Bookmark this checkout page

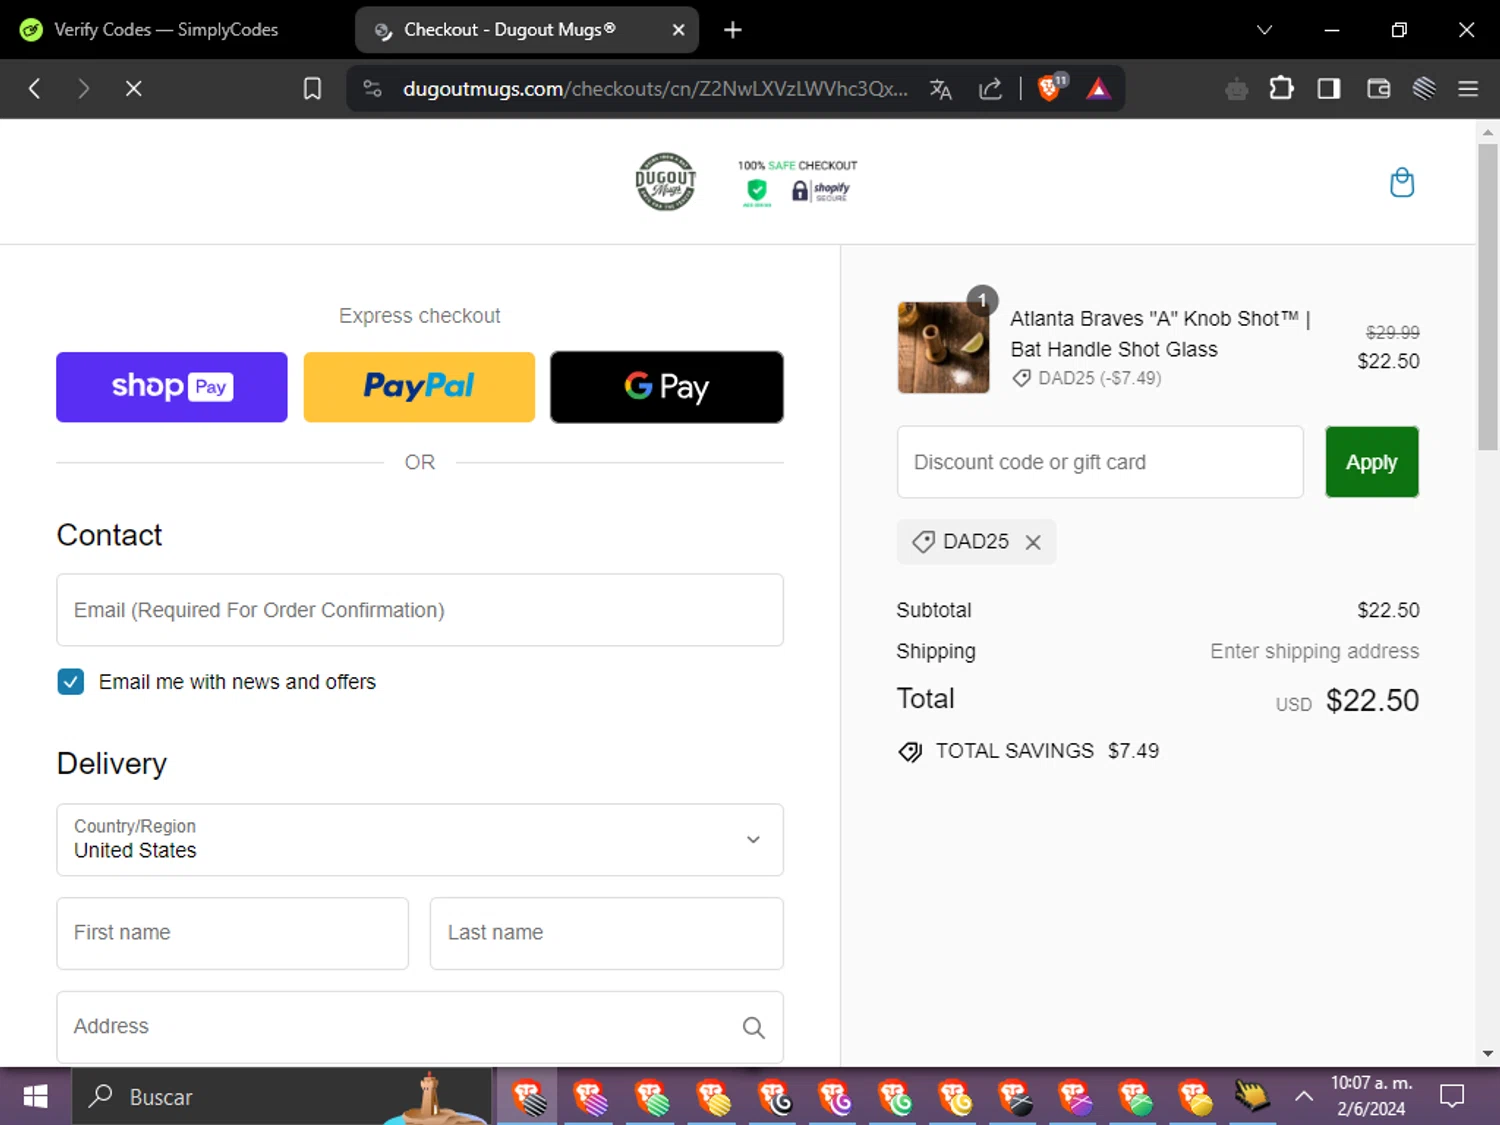tap(312, 89)
